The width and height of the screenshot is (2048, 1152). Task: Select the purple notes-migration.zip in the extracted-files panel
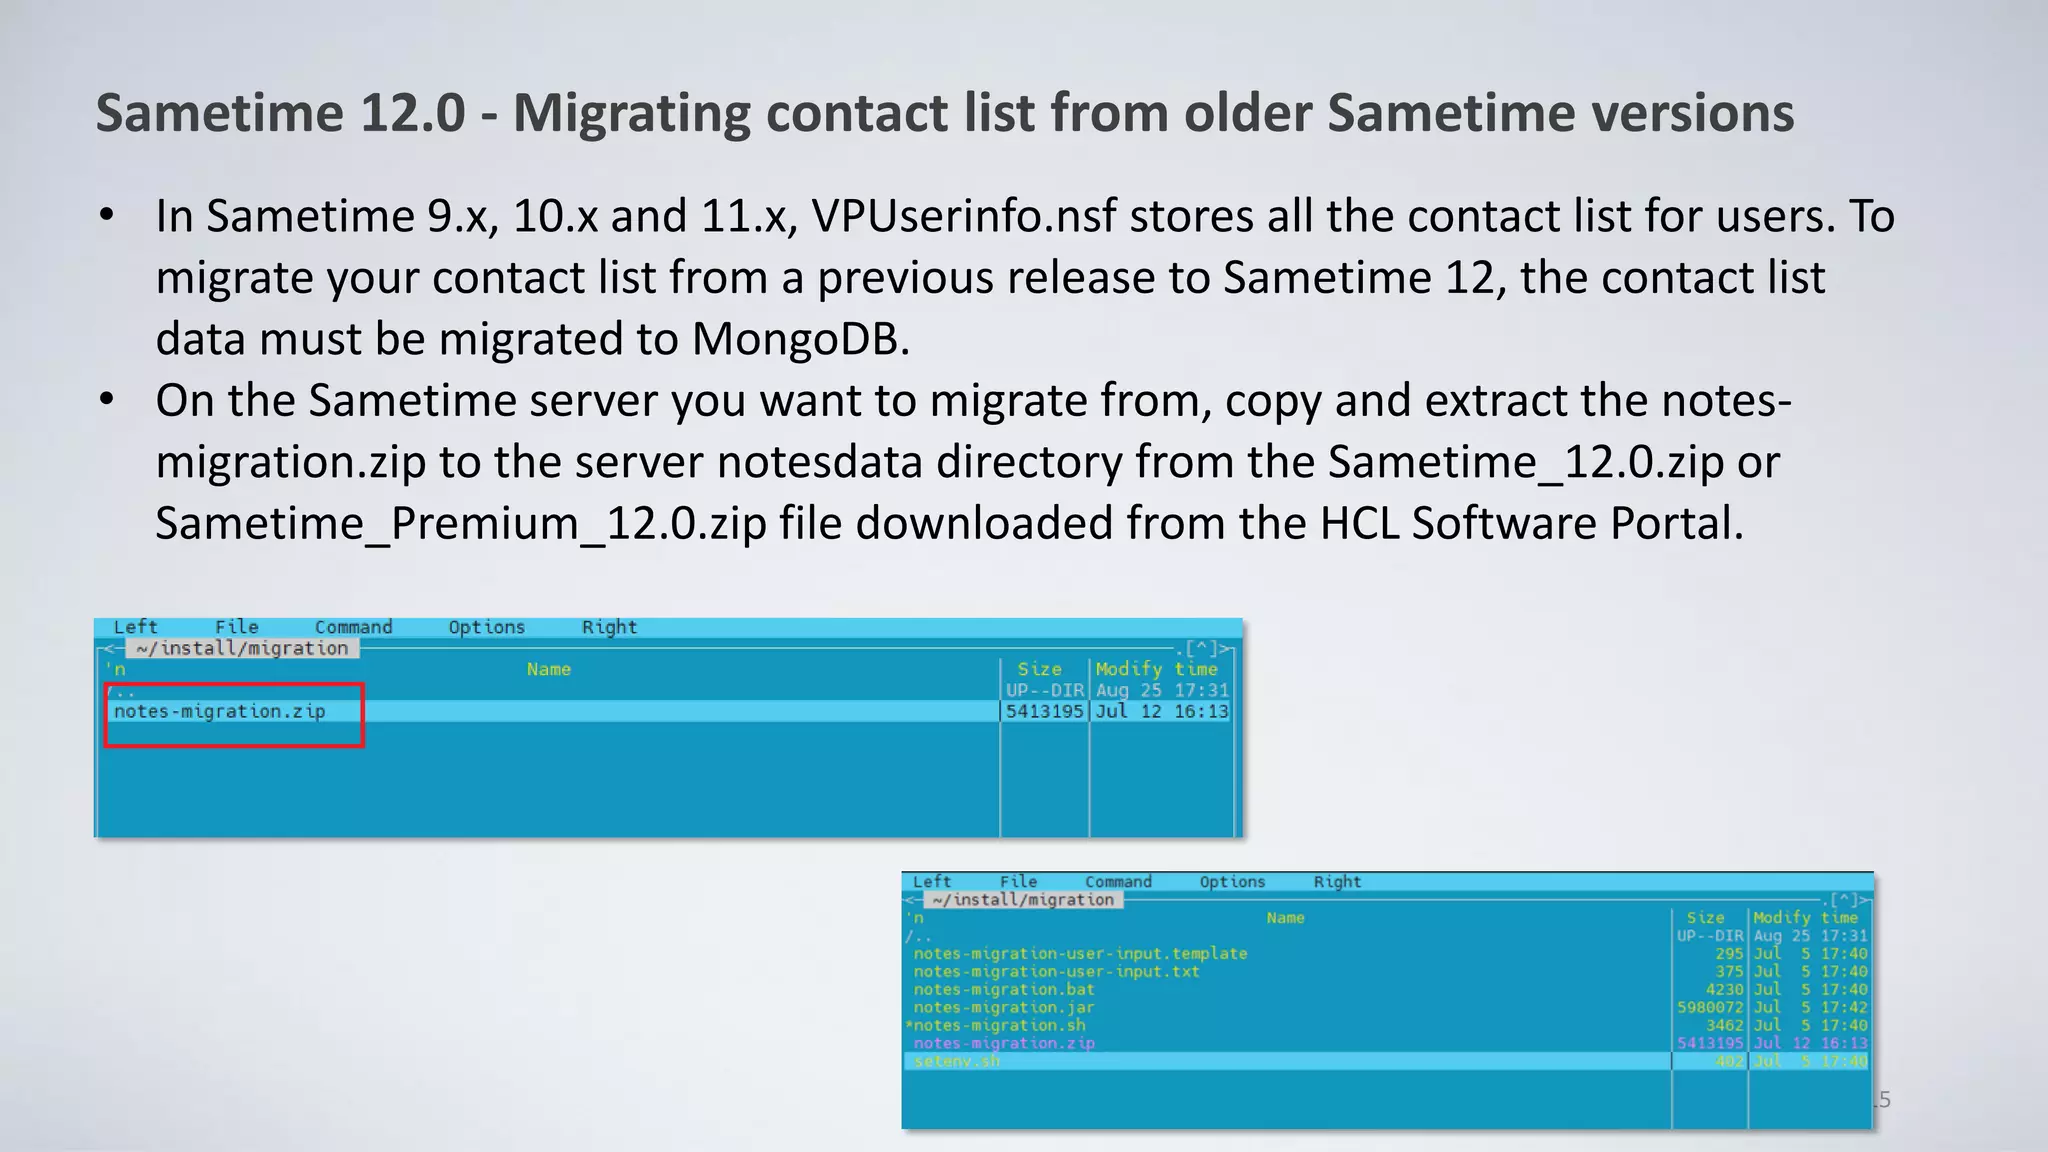1004,1043
